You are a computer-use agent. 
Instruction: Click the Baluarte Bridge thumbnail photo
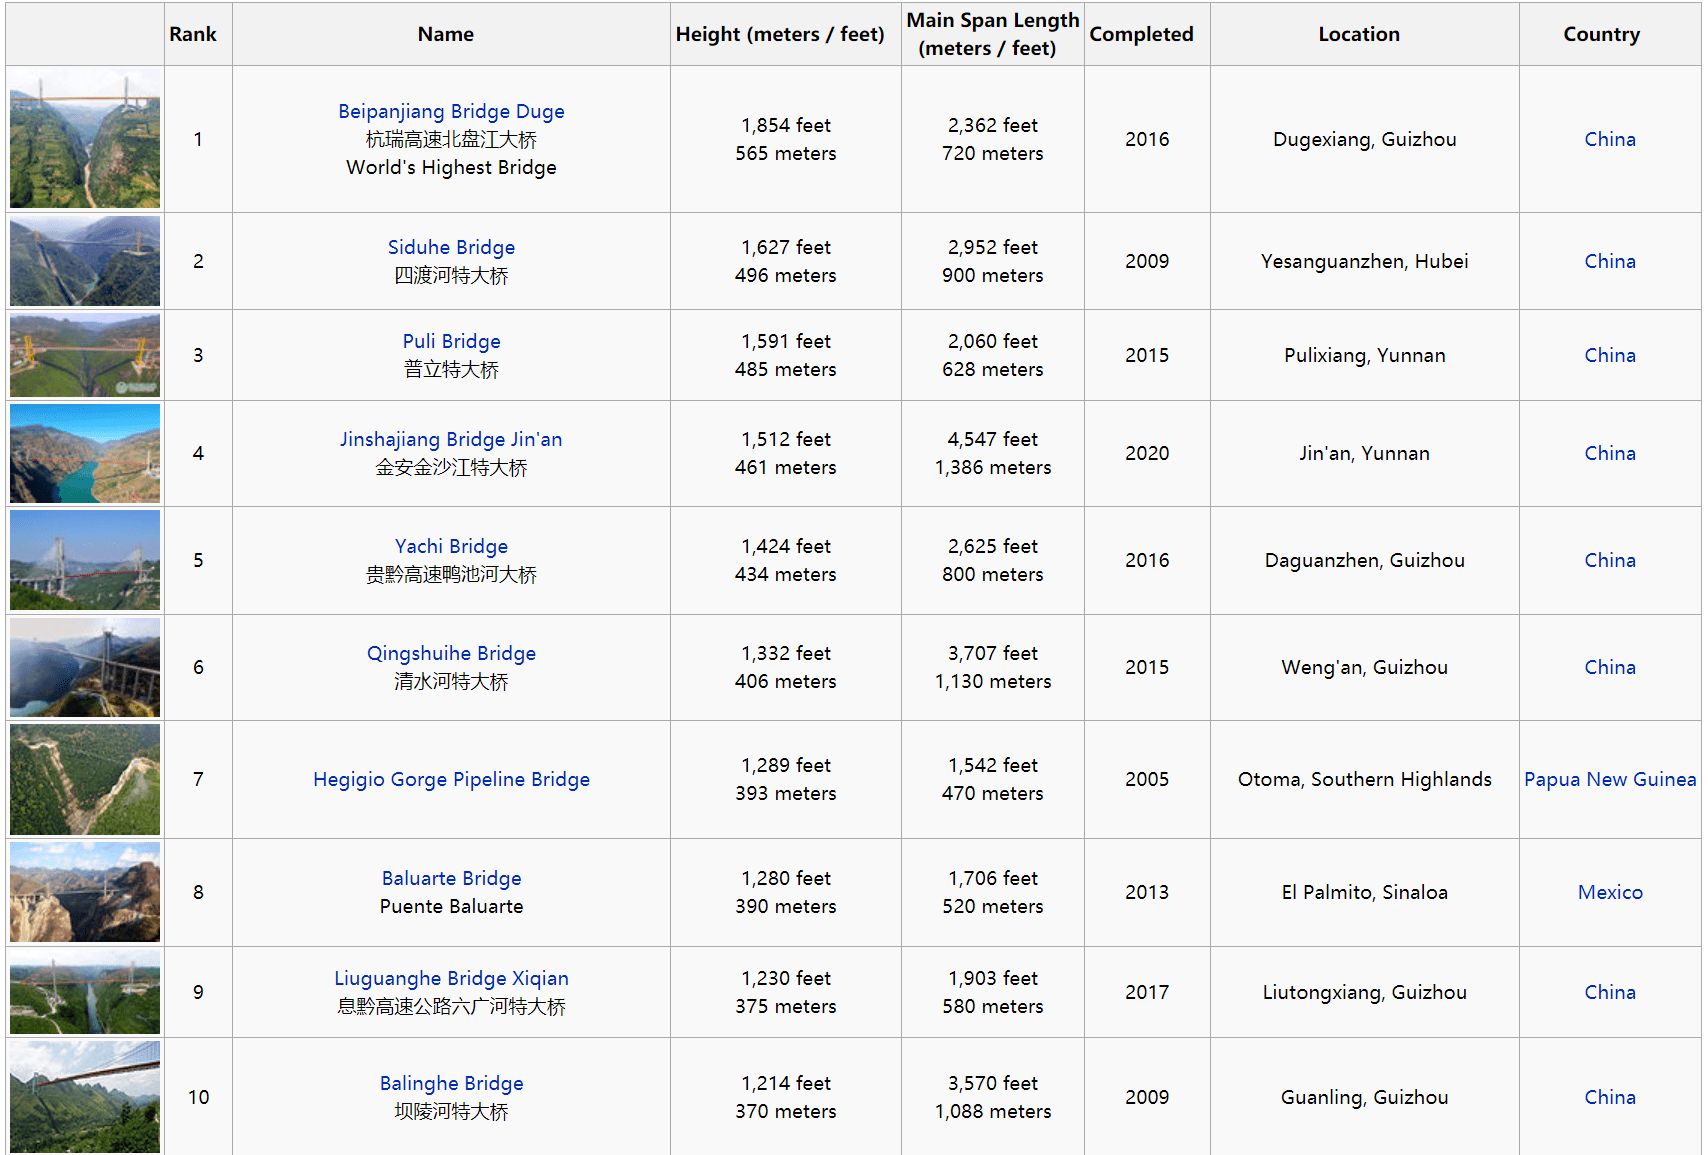(85, 892)
